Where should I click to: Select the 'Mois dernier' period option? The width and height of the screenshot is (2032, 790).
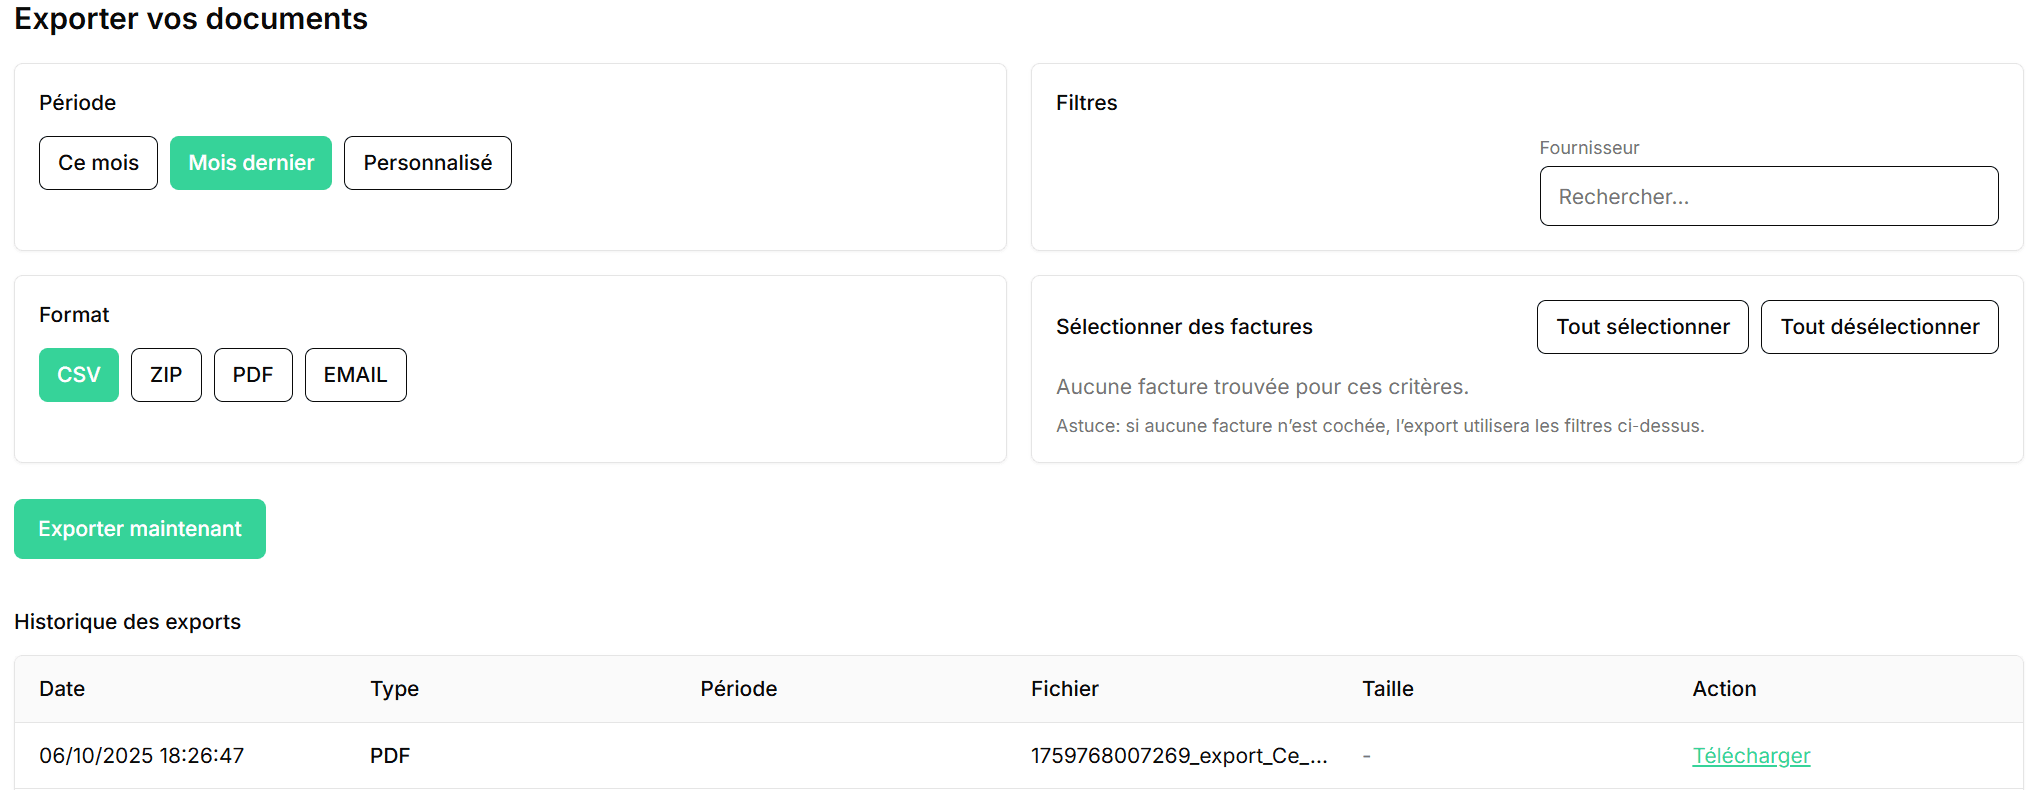click(x=251, y=163)
